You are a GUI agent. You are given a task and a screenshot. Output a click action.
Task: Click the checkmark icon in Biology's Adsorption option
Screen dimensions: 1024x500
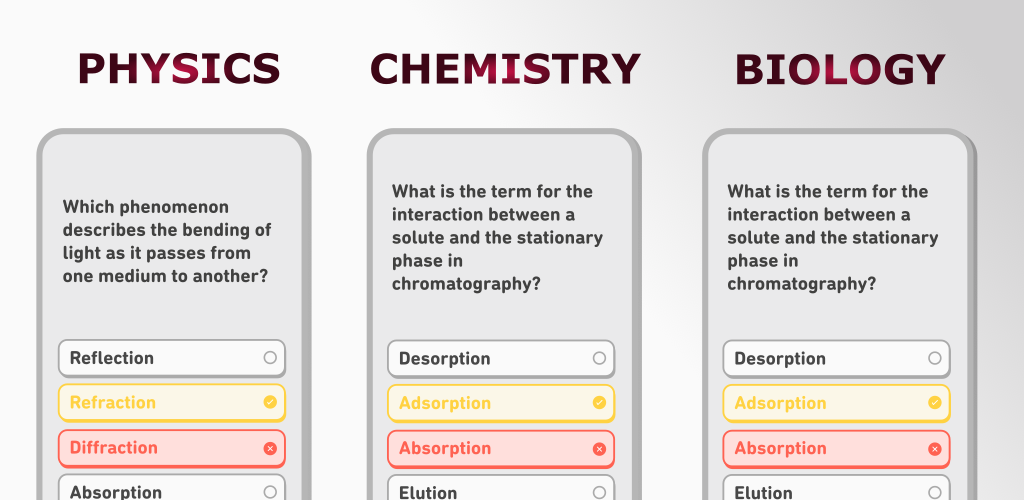click(x=935, y=403)
